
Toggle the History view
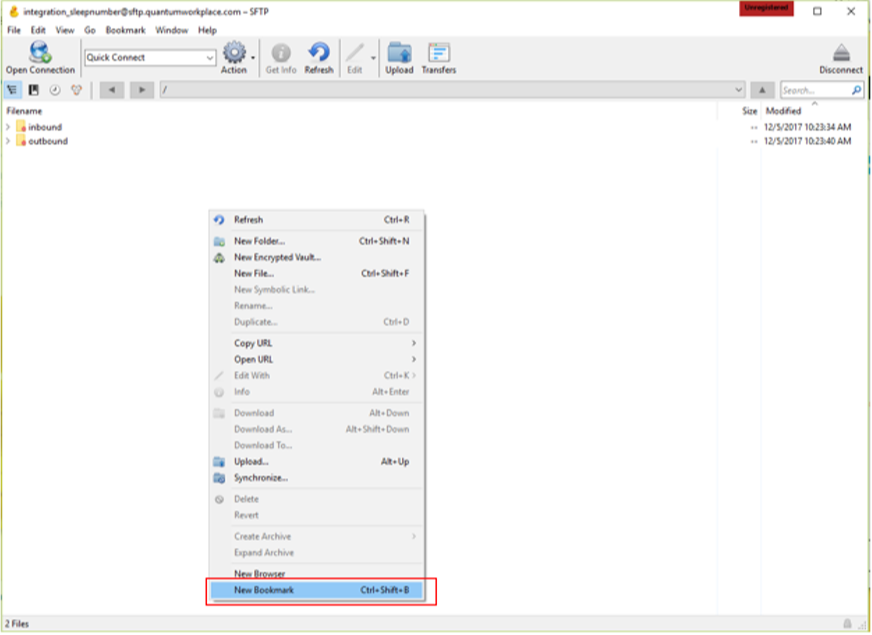tap(53, 89)
